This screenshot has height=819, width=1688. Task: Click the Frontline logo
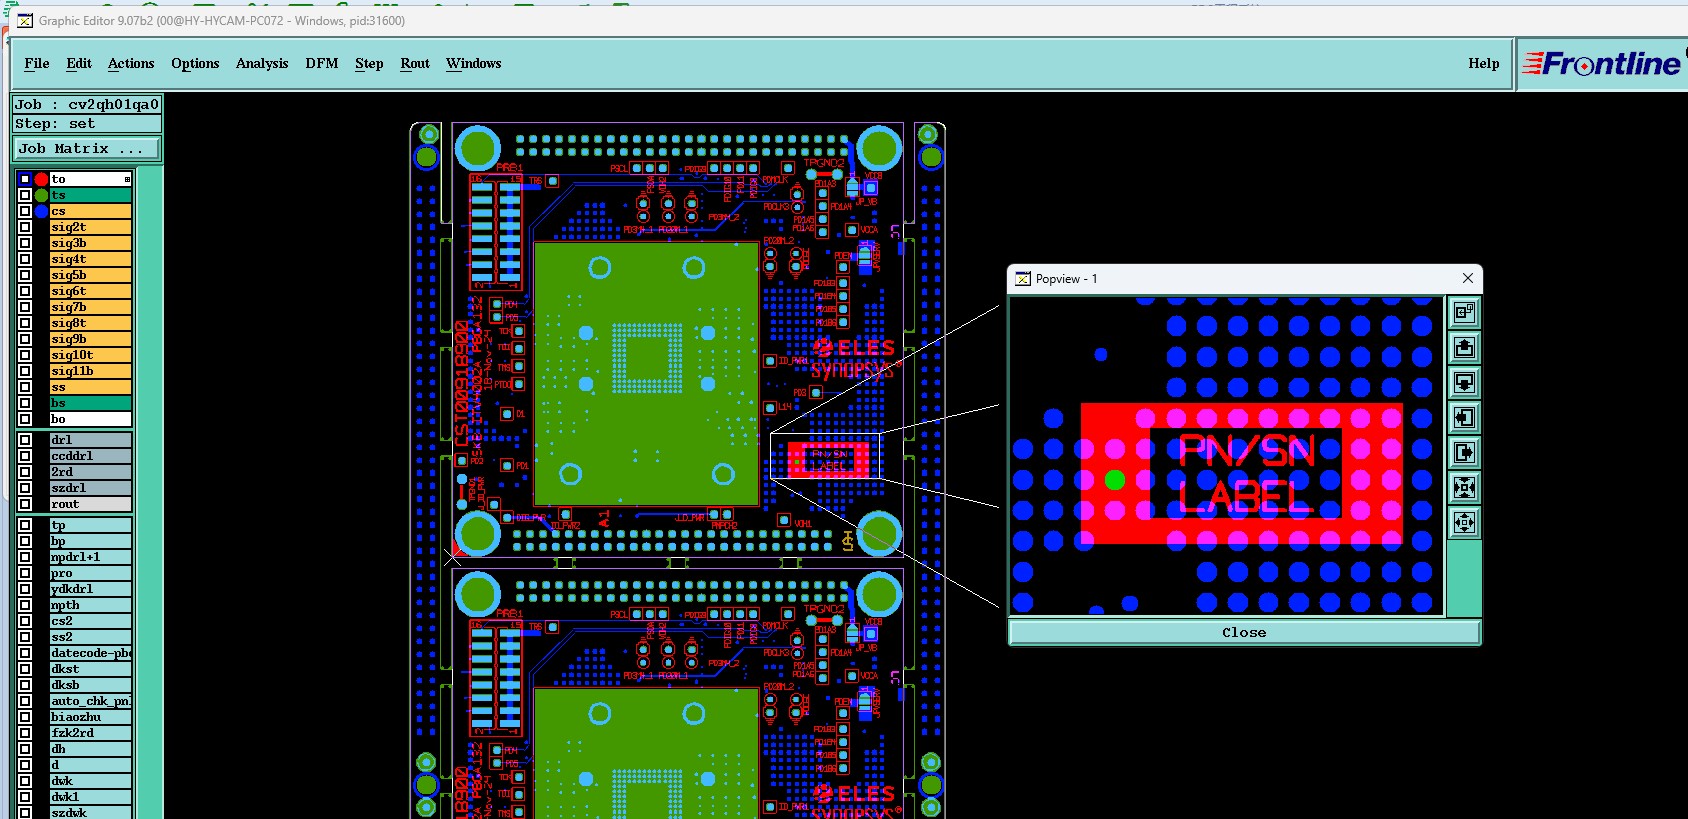(x=1601, y=64)
